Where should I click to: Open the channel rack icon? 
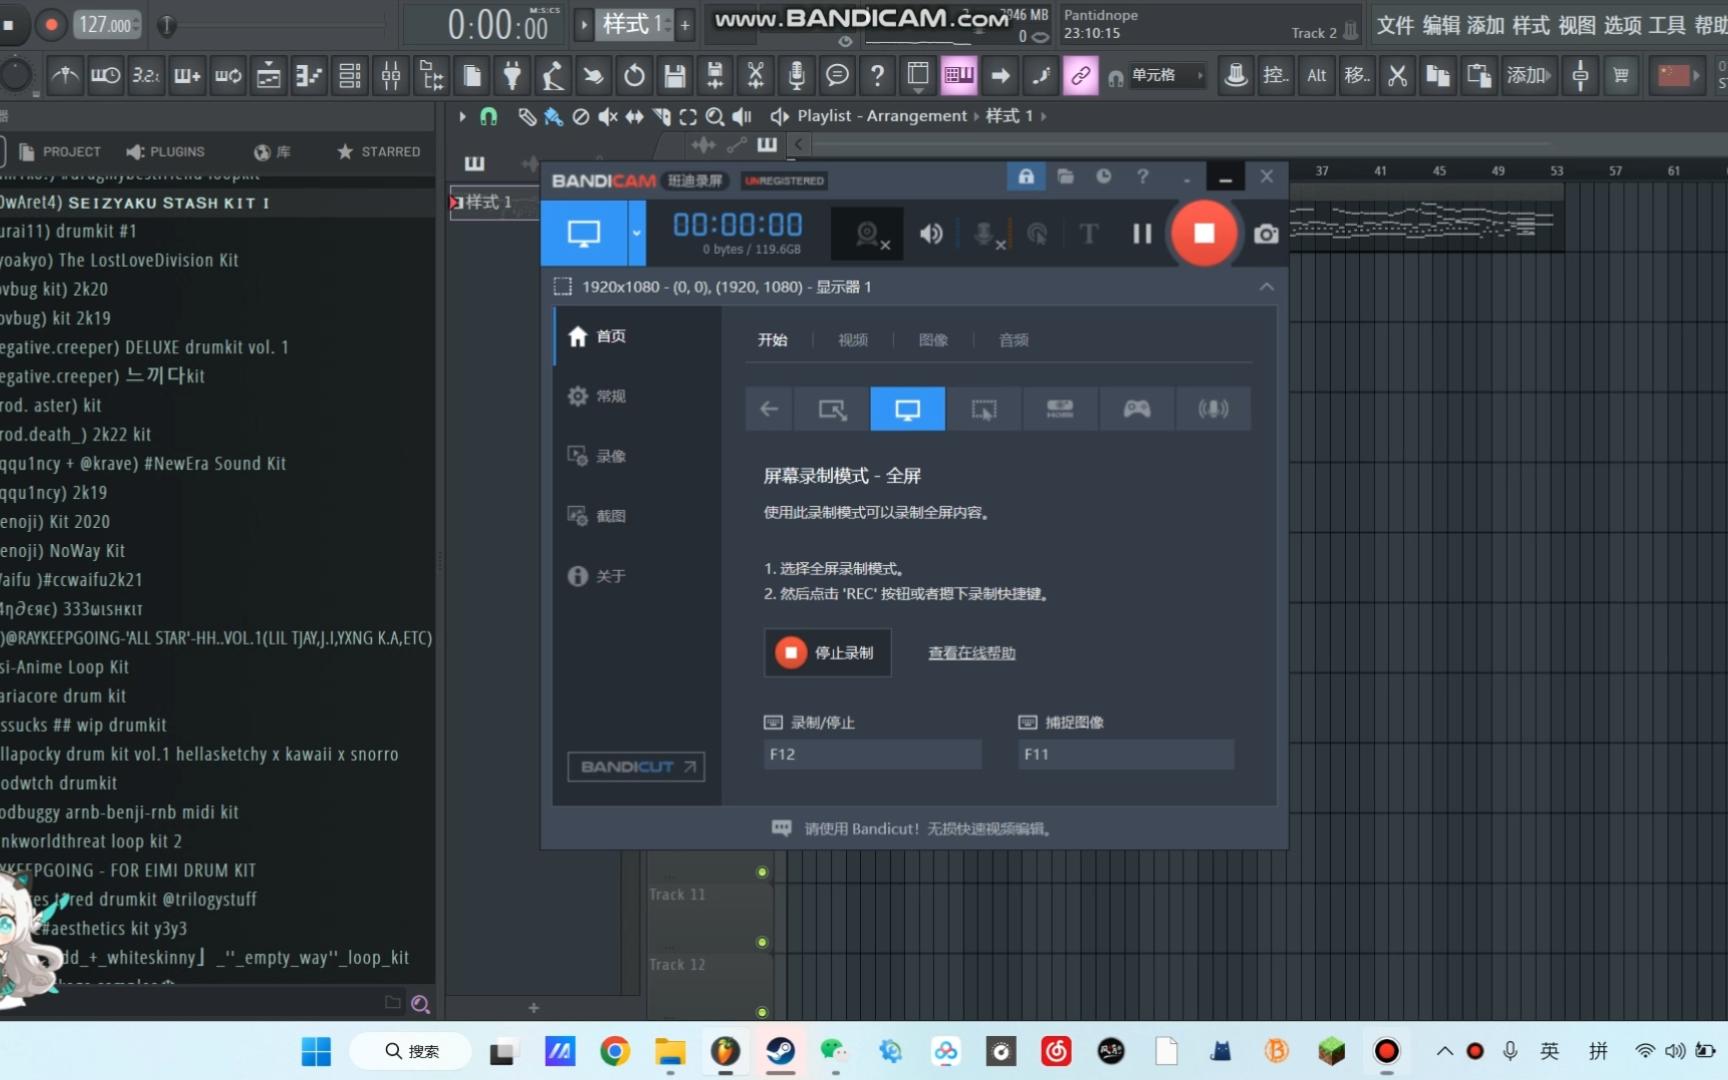[x=350, y=75]
